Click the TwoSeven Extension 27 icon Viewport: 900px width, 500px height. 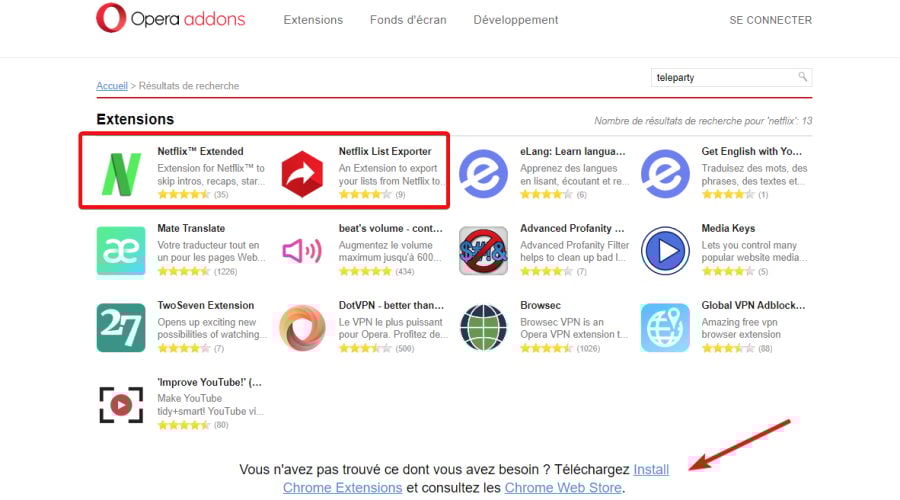point(121,328)
